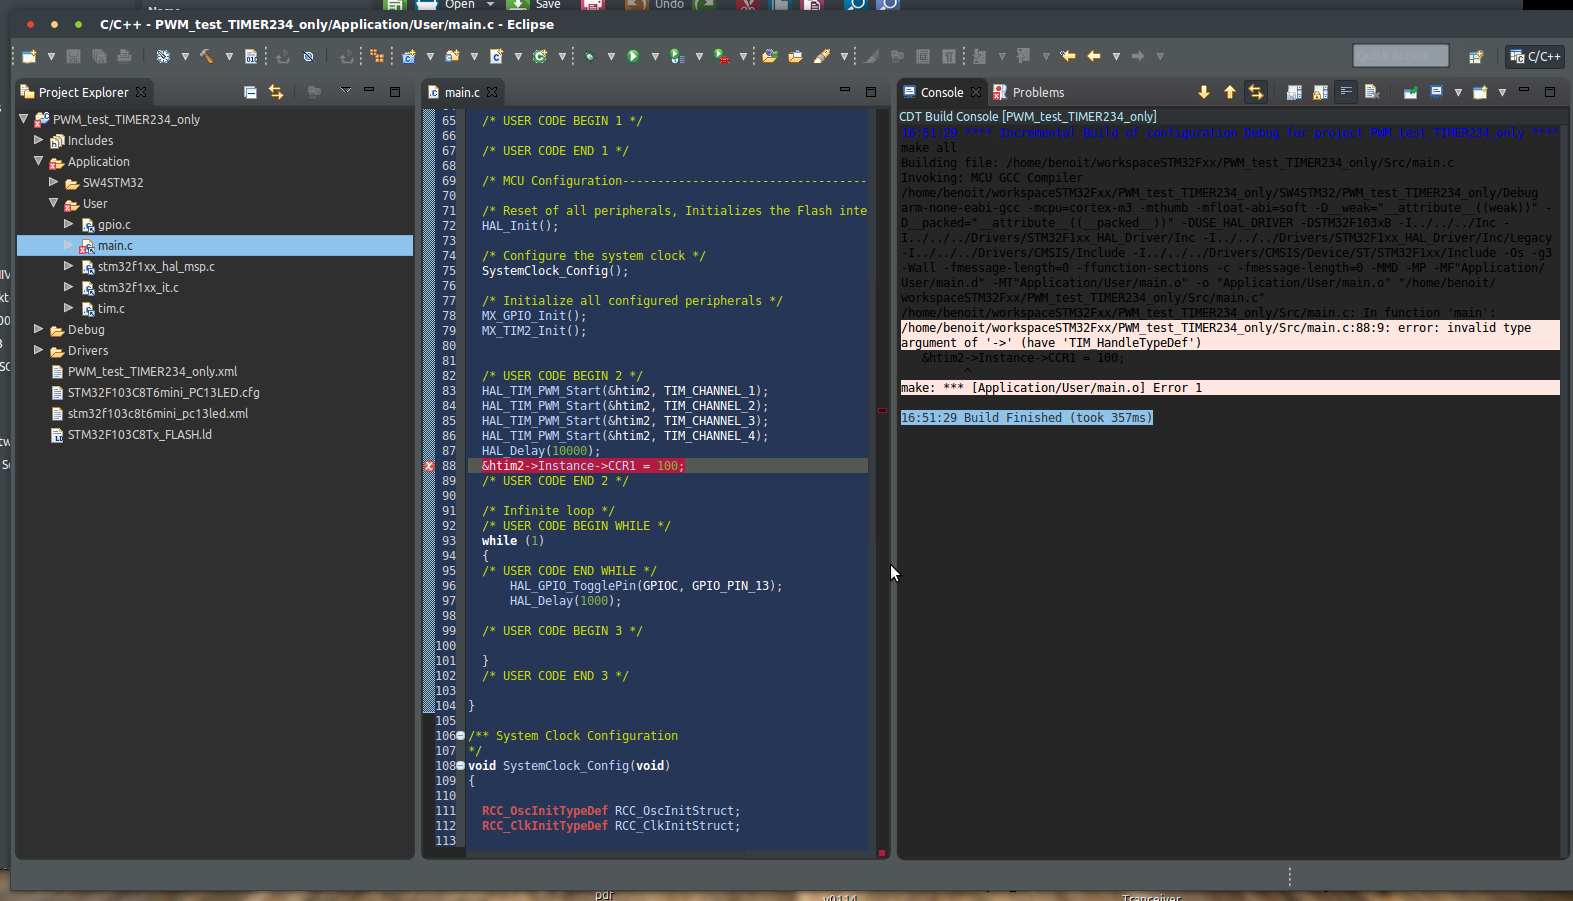Click the New Source Folder icon
1573x901 pixels.
[452, 56]
